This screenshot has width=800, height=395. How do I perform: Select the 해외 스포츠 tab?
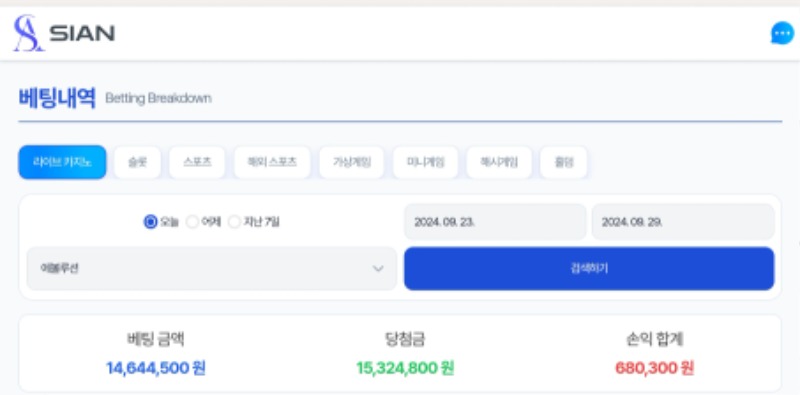272,162
